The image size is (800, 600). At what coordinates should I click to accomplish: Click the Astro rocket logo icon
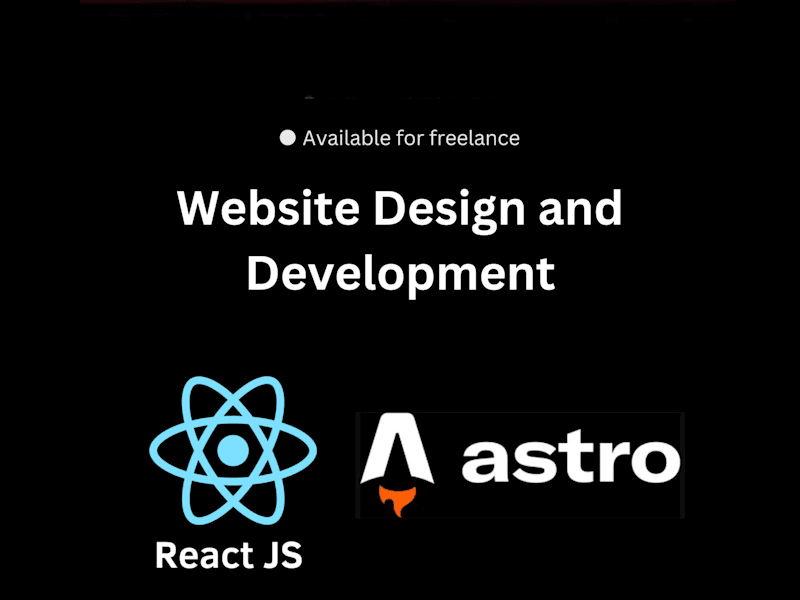[x=397, y=465]
